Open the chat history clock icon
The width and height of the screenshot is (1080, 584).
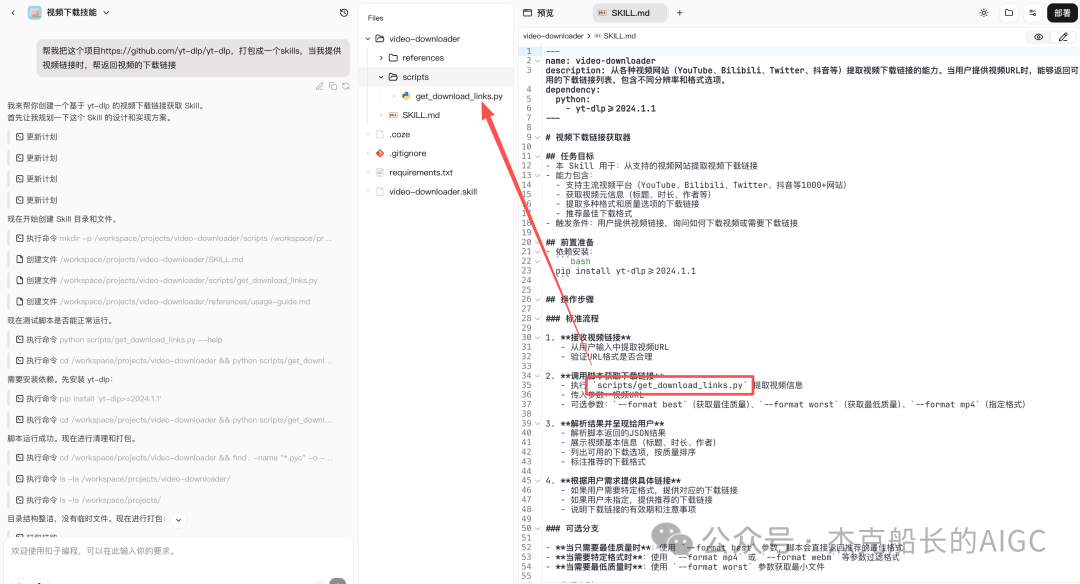344,12
